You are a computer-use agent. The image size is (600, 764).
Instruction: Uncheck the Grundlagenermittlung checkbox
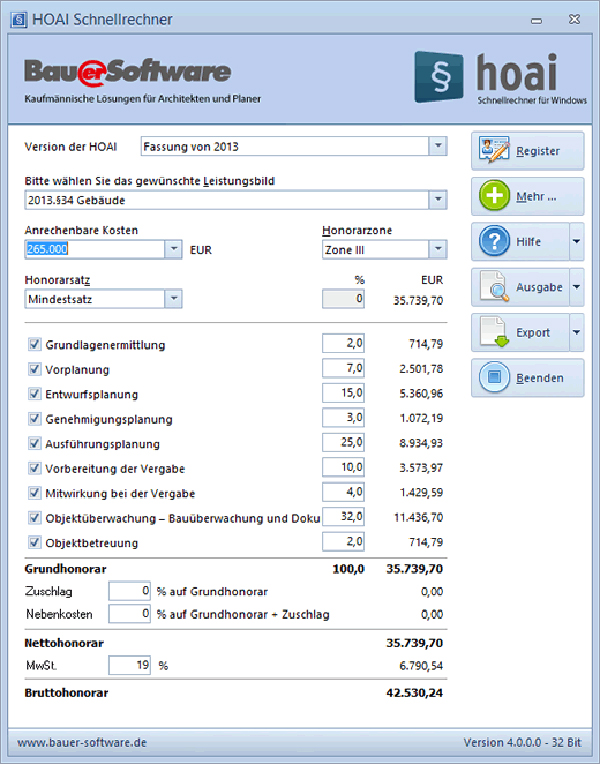tap(35, 345)
